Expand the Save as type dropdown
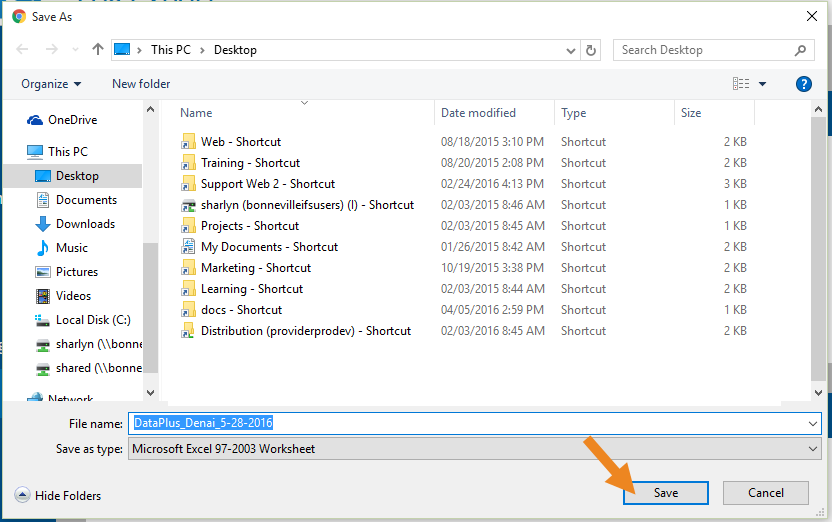Viewport: 832px width, 522px height. (x=812, y=449)
